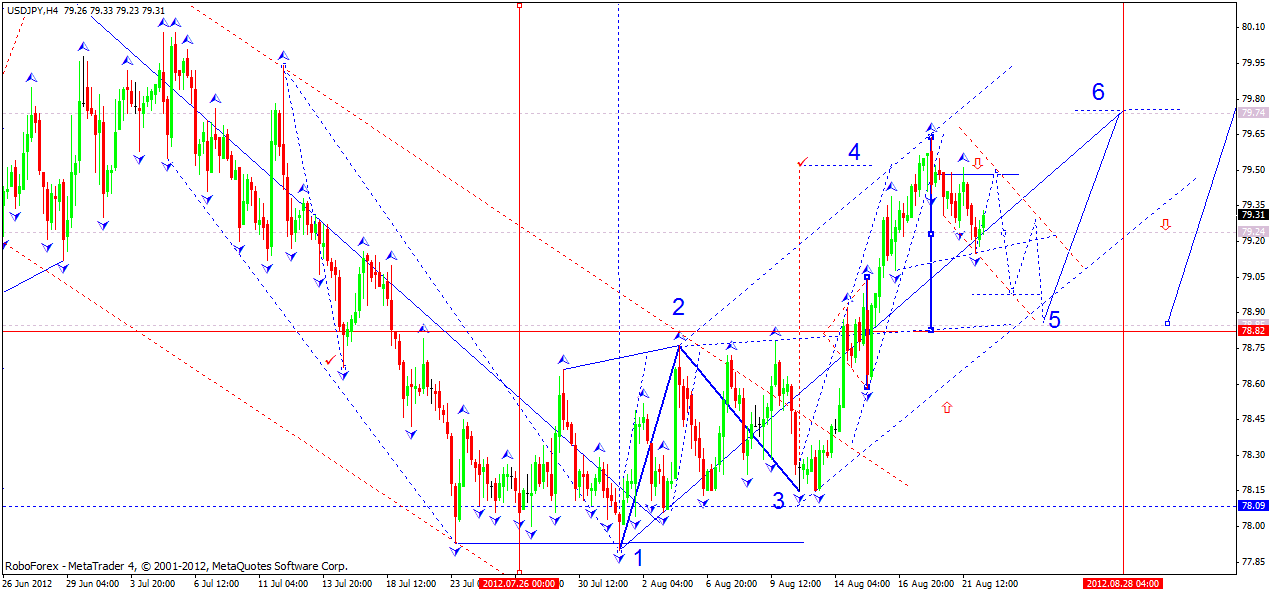Select wave label 5
Screen dimensions: 1274x591
(1054, 321)
